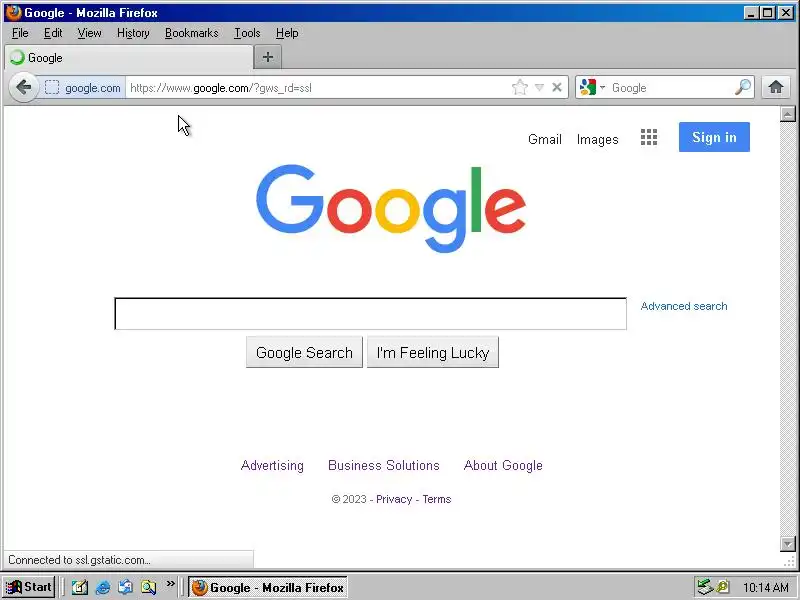Open the File menu

[20, 33]
